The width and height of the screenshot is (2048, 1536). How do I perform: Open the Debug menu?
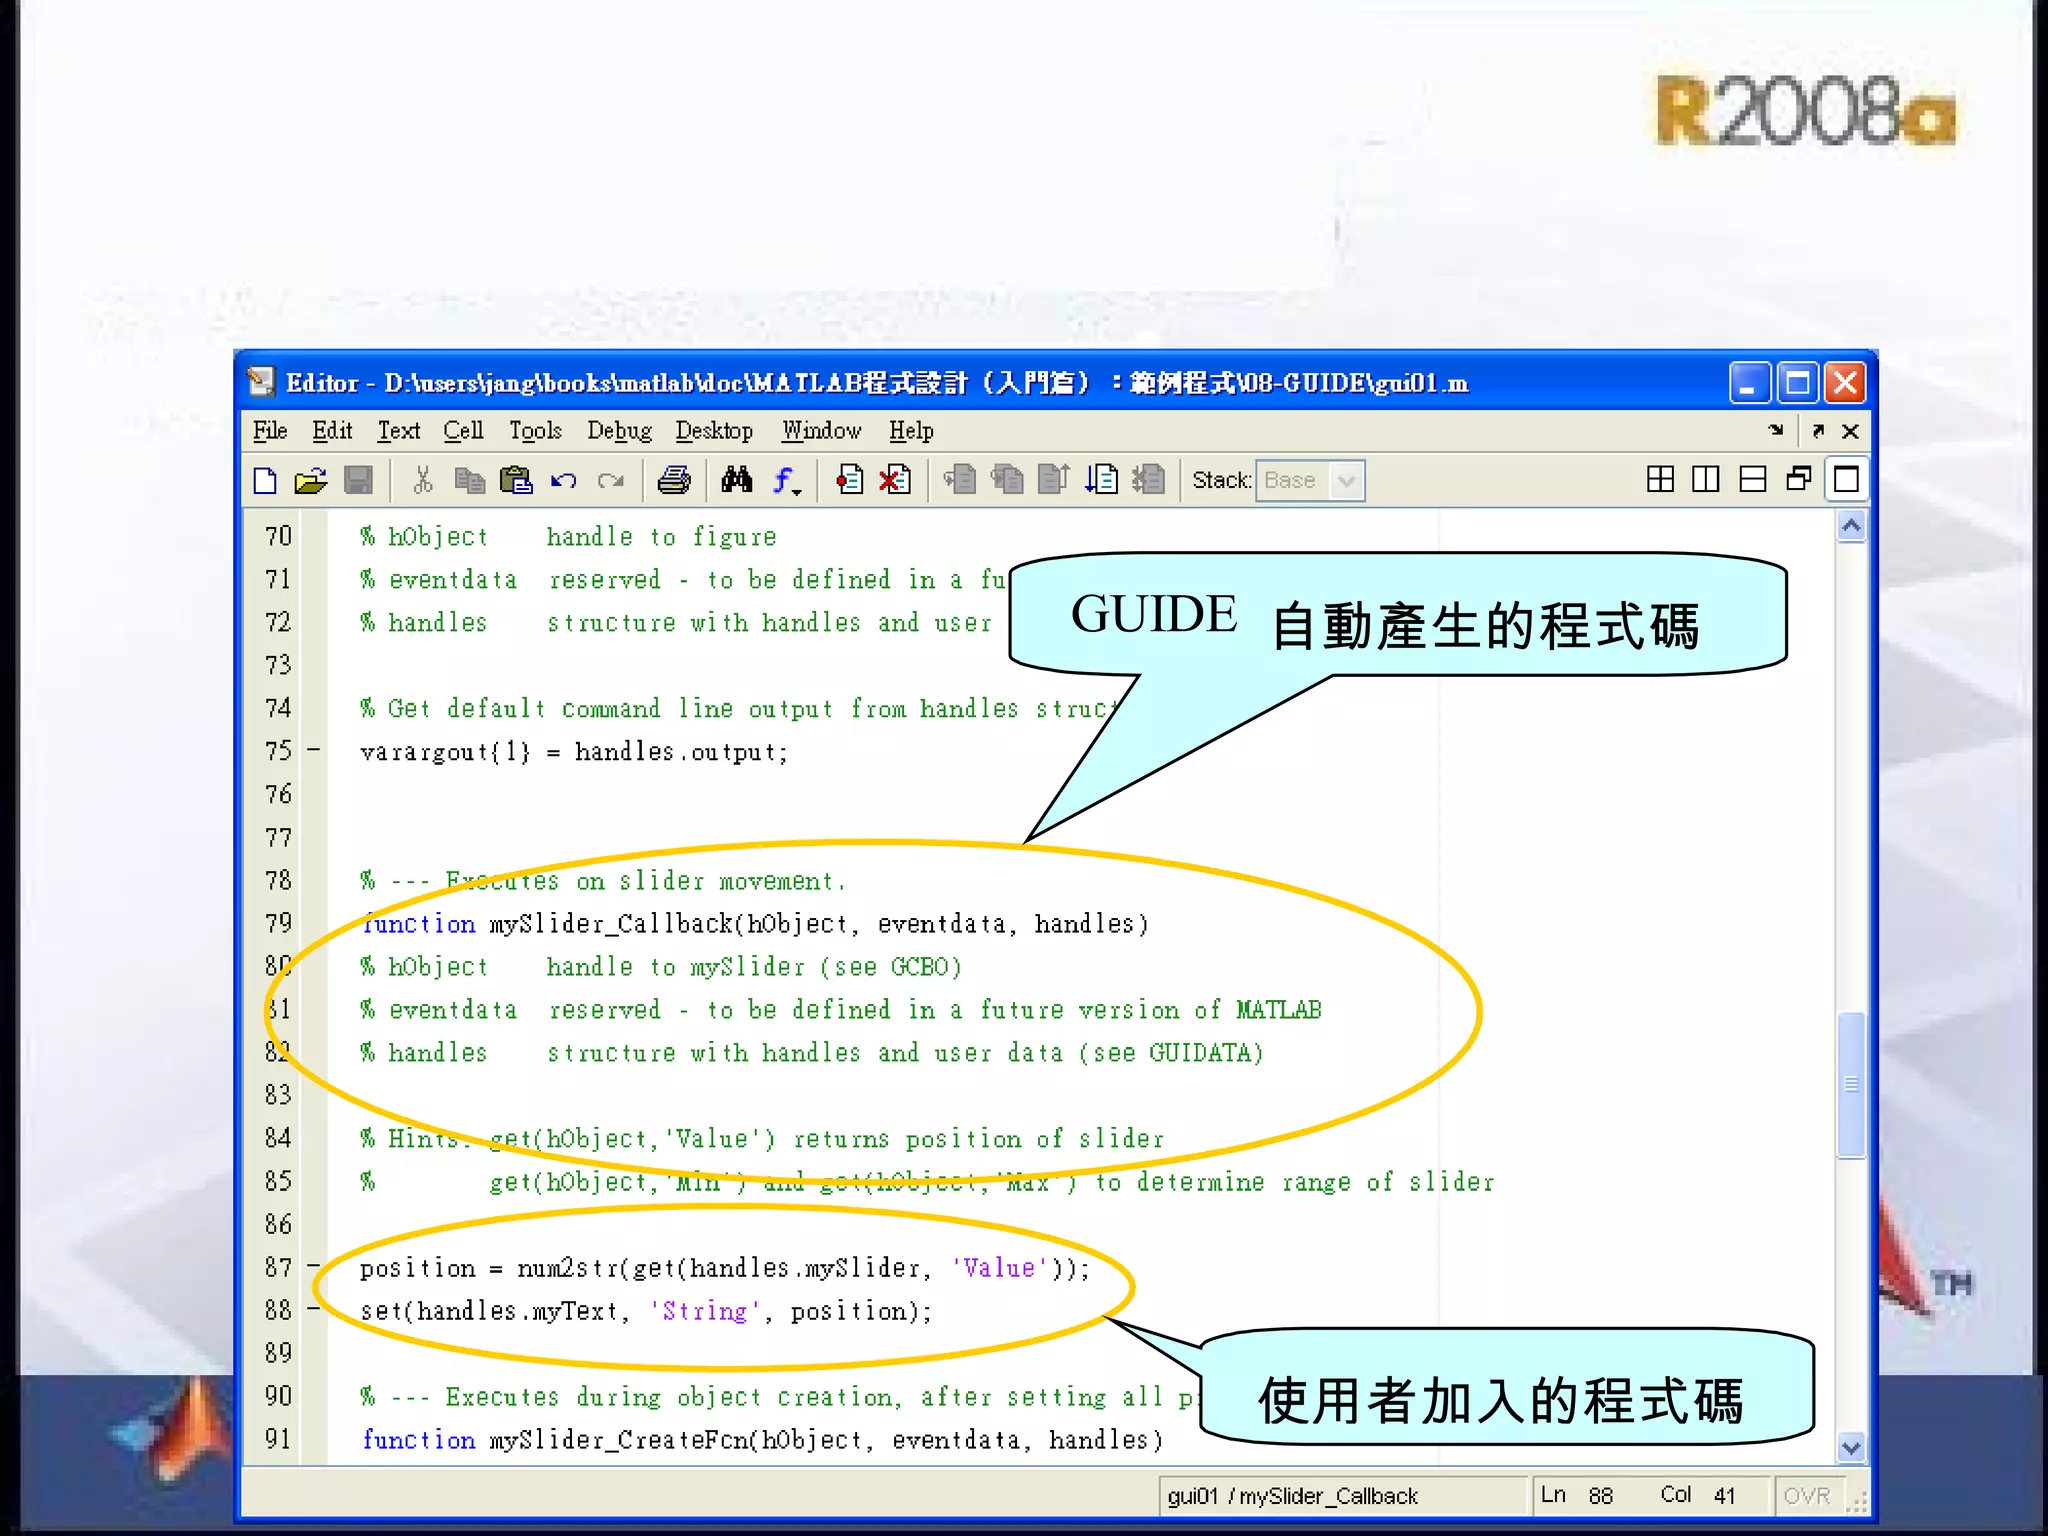[618, 431]
